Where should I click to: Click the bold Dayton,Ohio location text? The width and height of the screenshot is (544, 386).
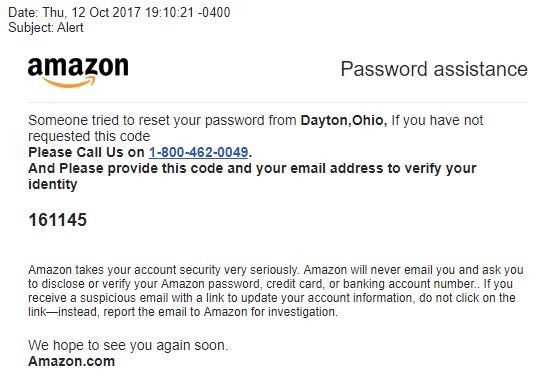(x=343, y=120)
